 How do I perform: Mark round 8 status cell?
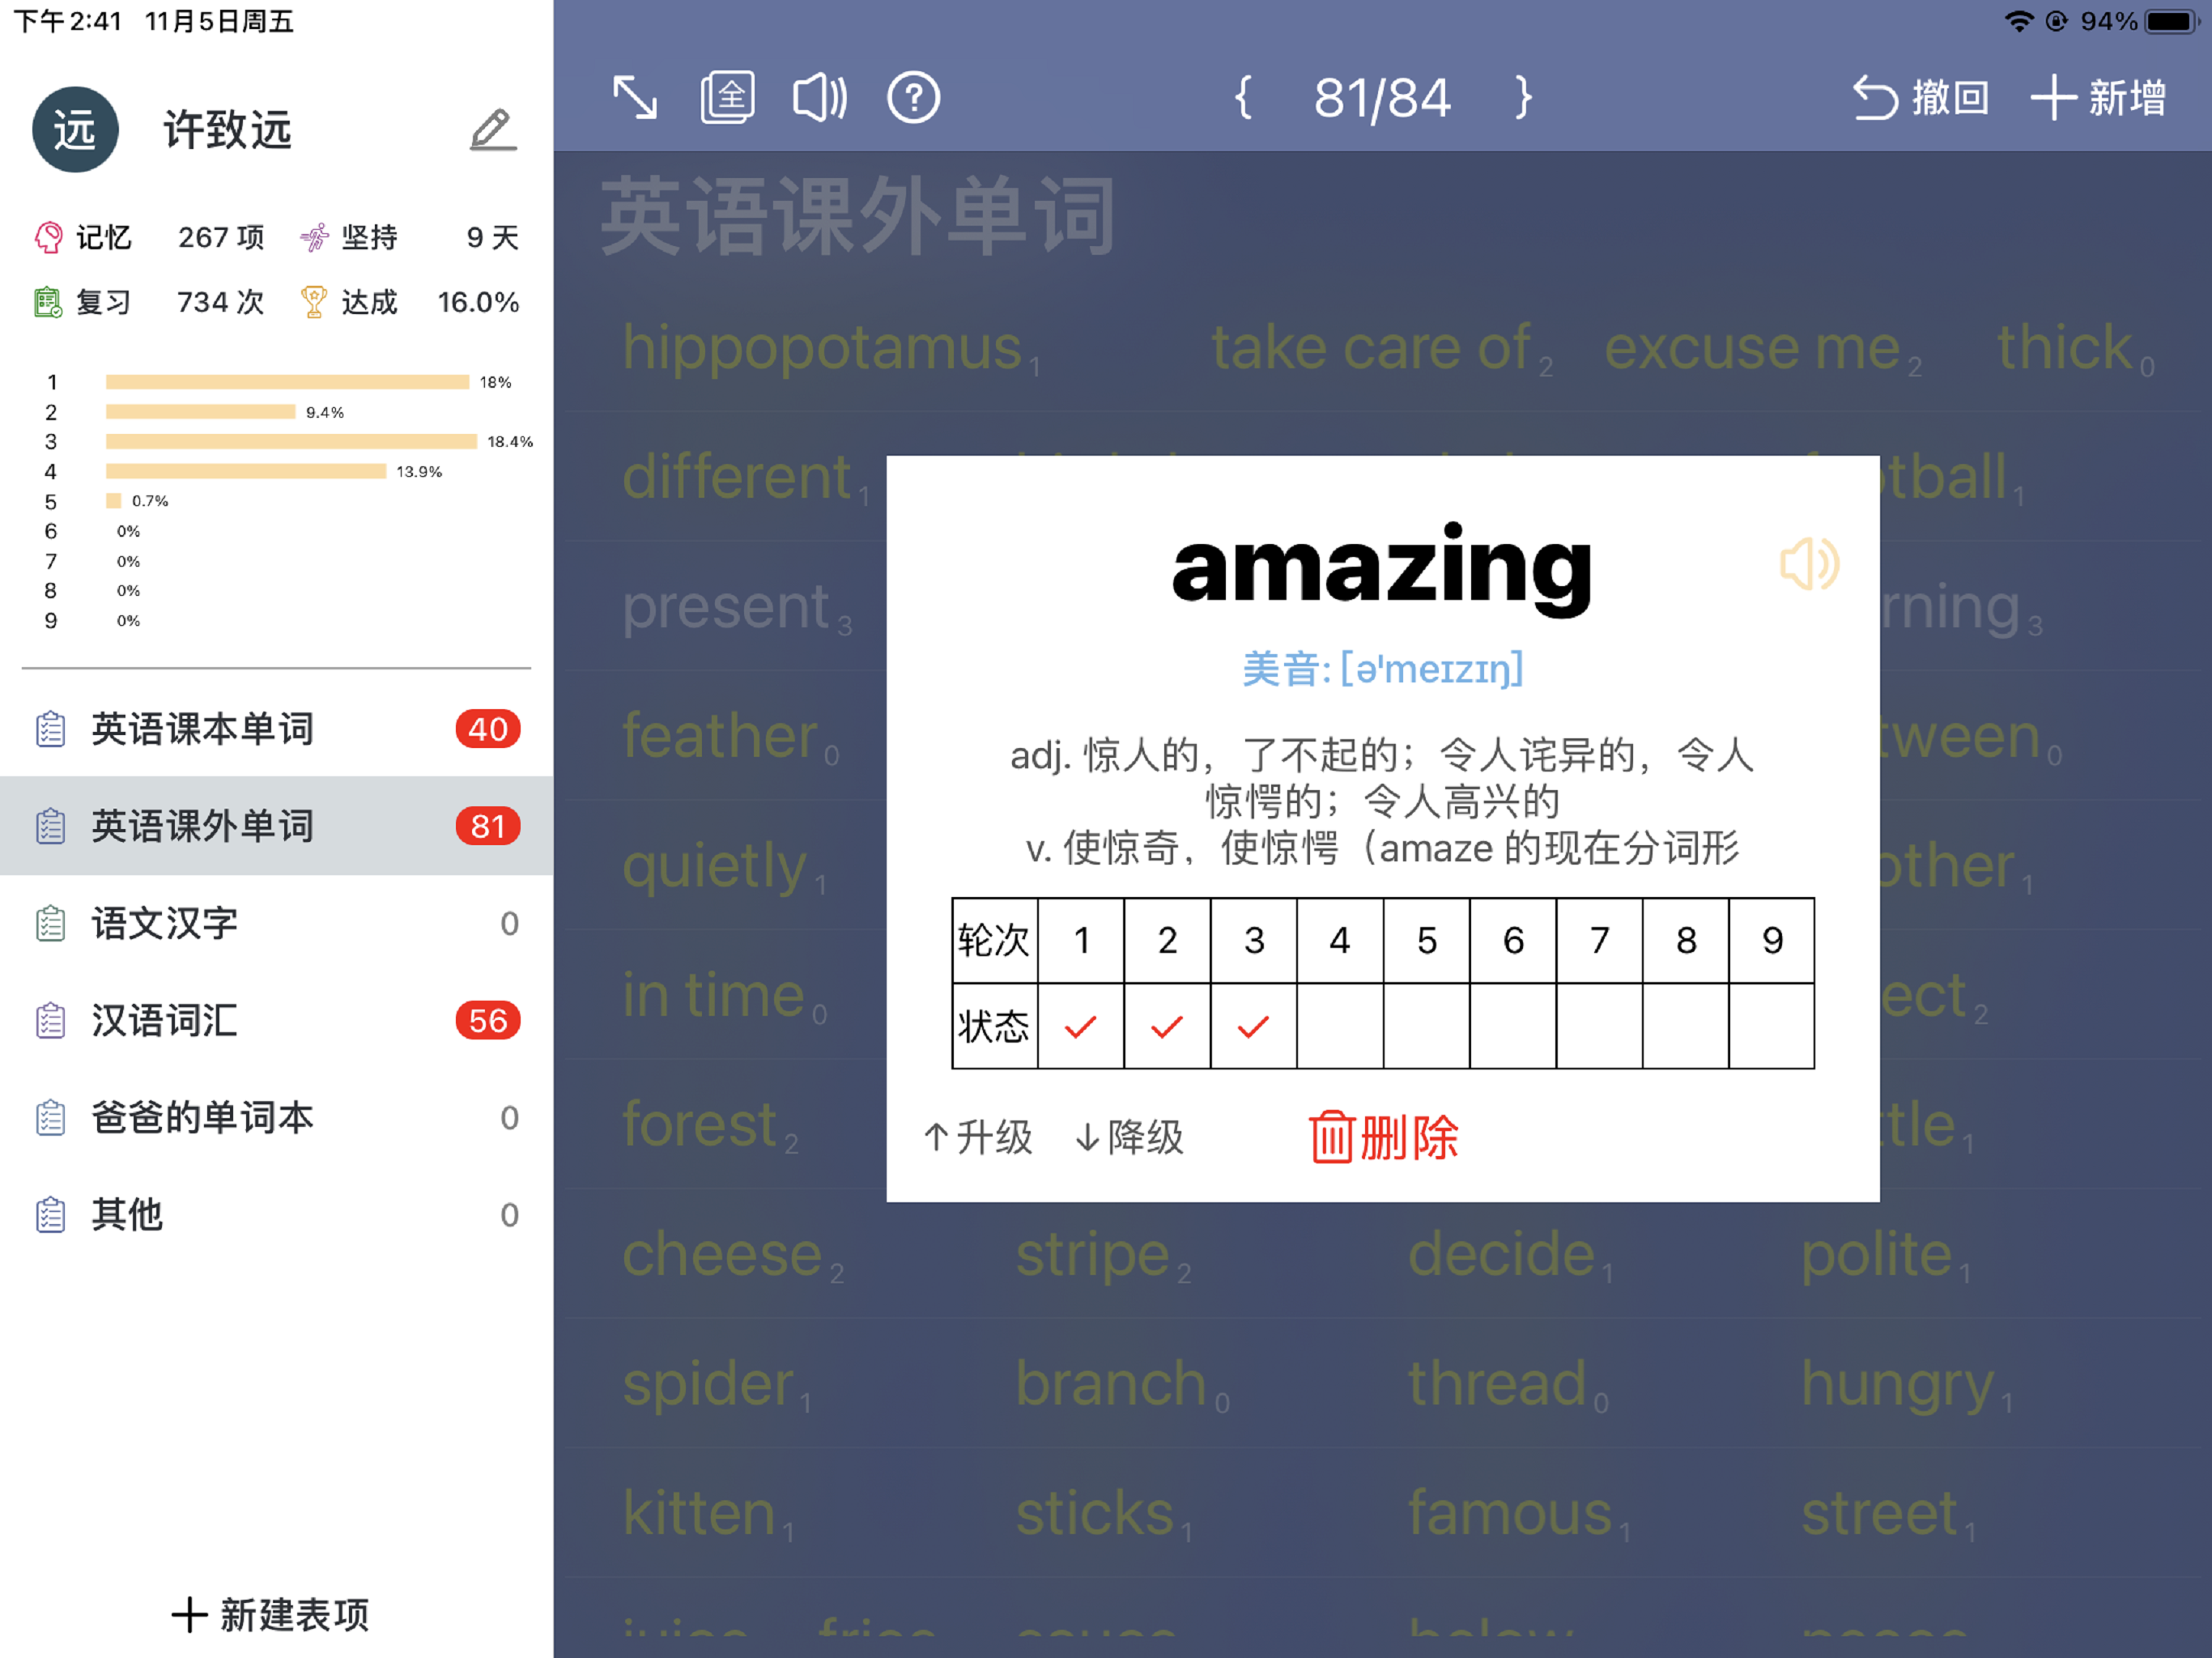(1686, 1026)
